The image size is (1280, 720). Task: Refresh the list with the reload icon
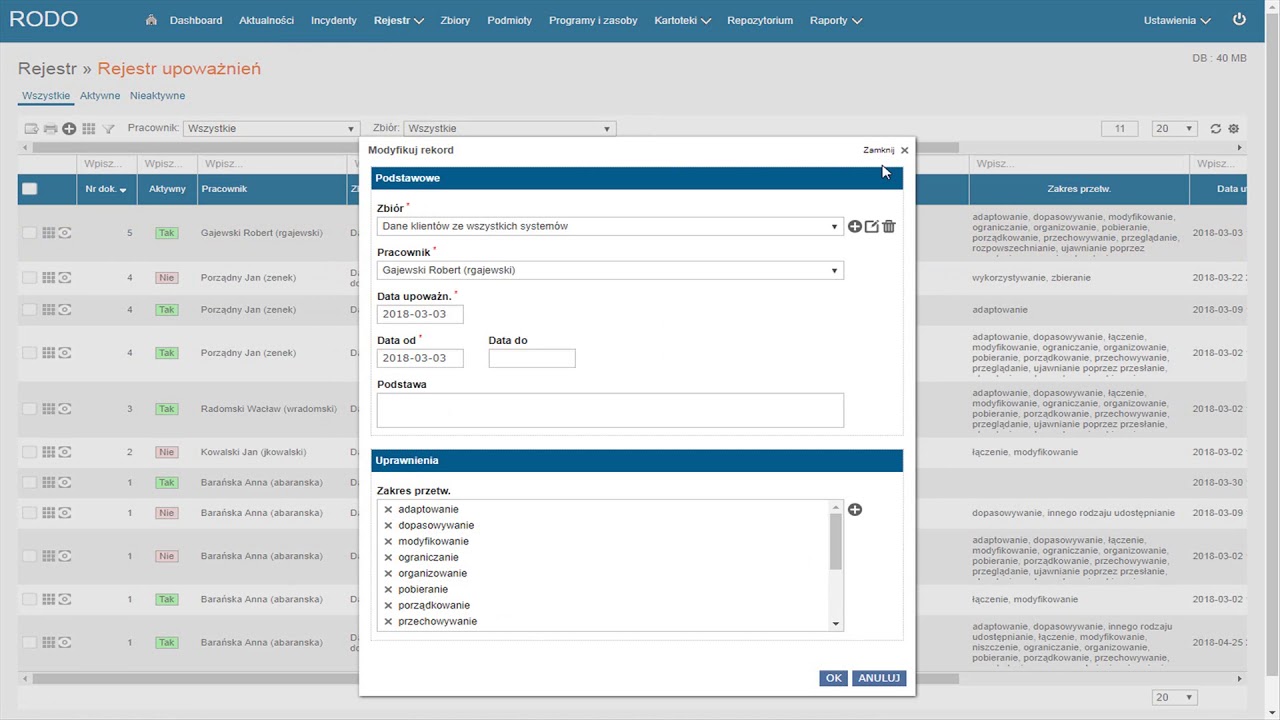(x=1216, y=129)
